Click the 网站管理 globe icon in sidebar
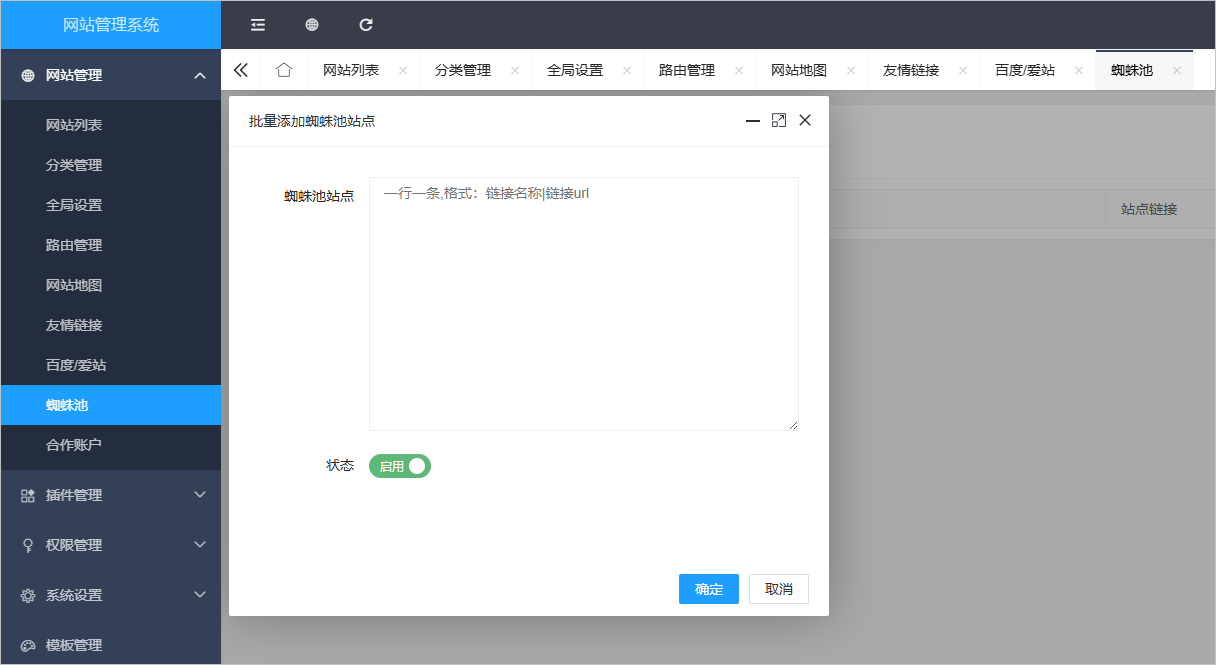 pyautogui.click(x=28, y=75)
